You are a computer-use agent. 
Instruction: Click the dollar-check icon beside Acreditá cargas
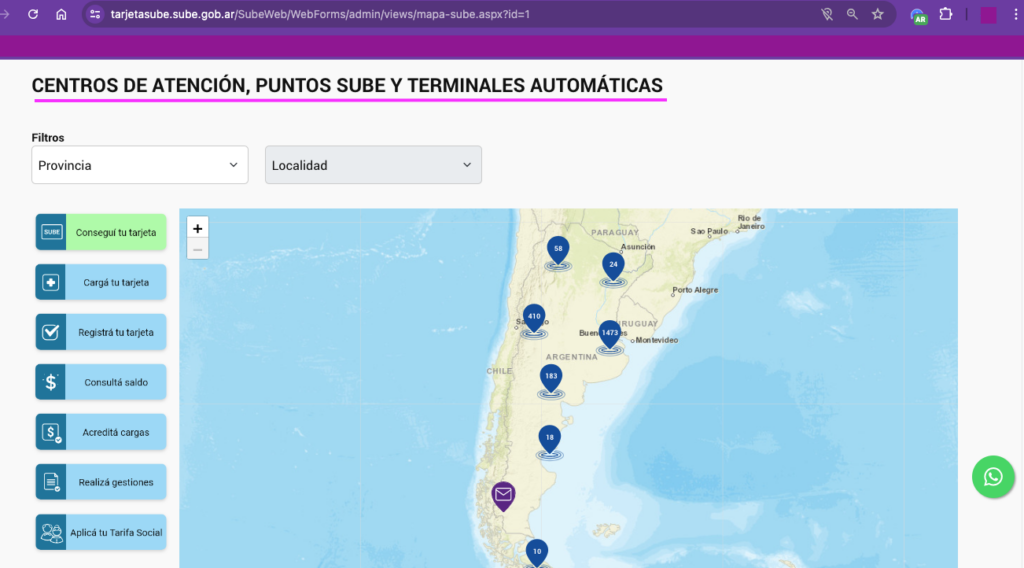pos(51,432)
